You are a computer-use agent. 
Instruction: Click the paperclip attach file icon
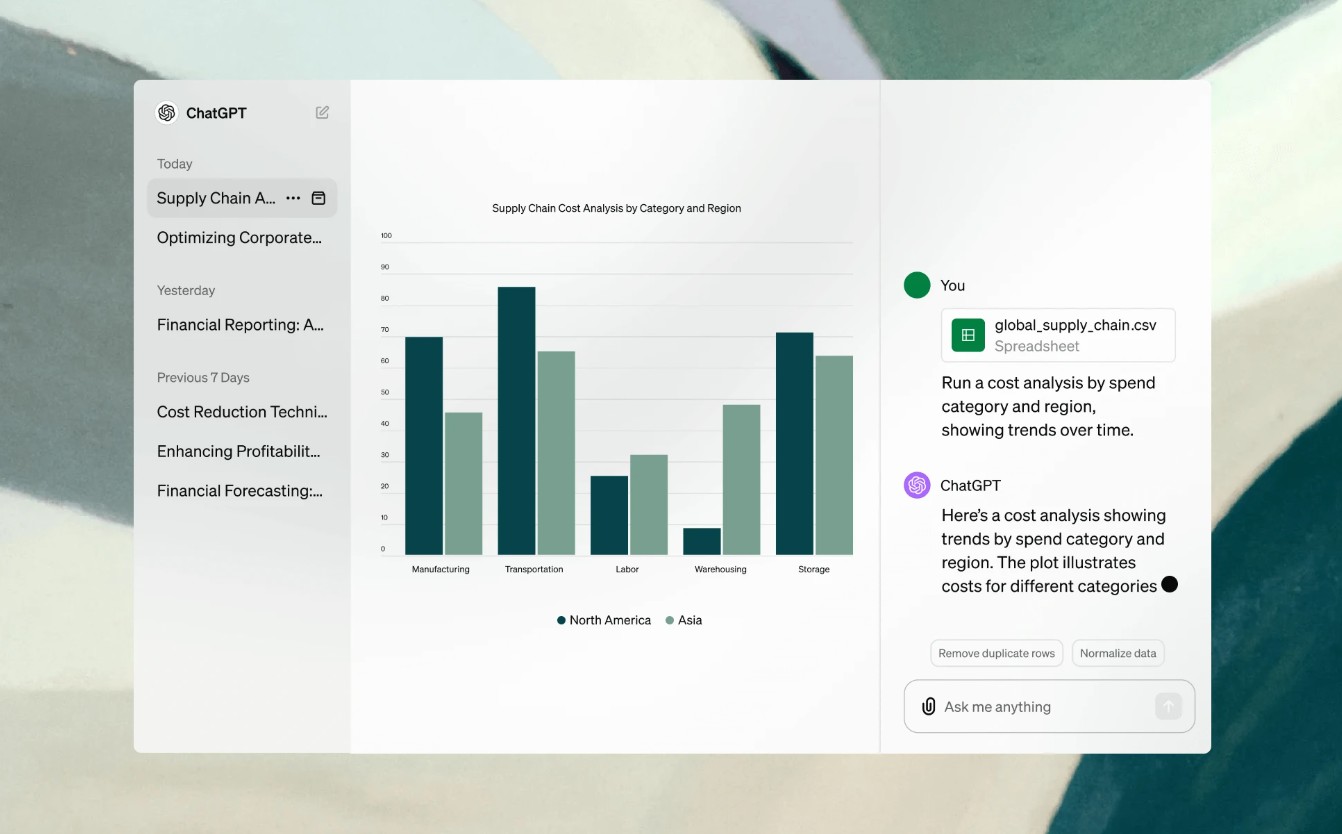click(928, 707)
